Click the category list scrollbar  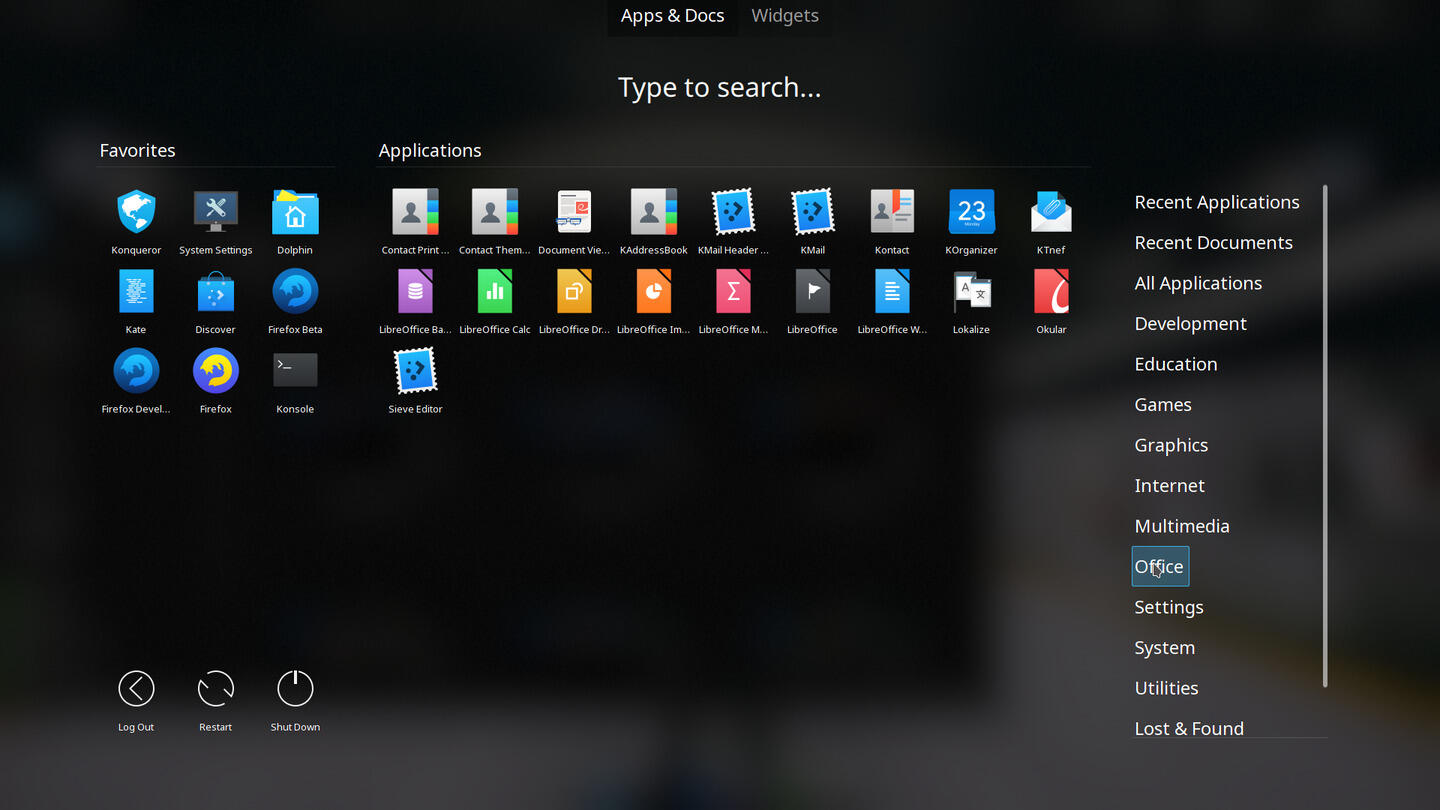coord(1326,436)
